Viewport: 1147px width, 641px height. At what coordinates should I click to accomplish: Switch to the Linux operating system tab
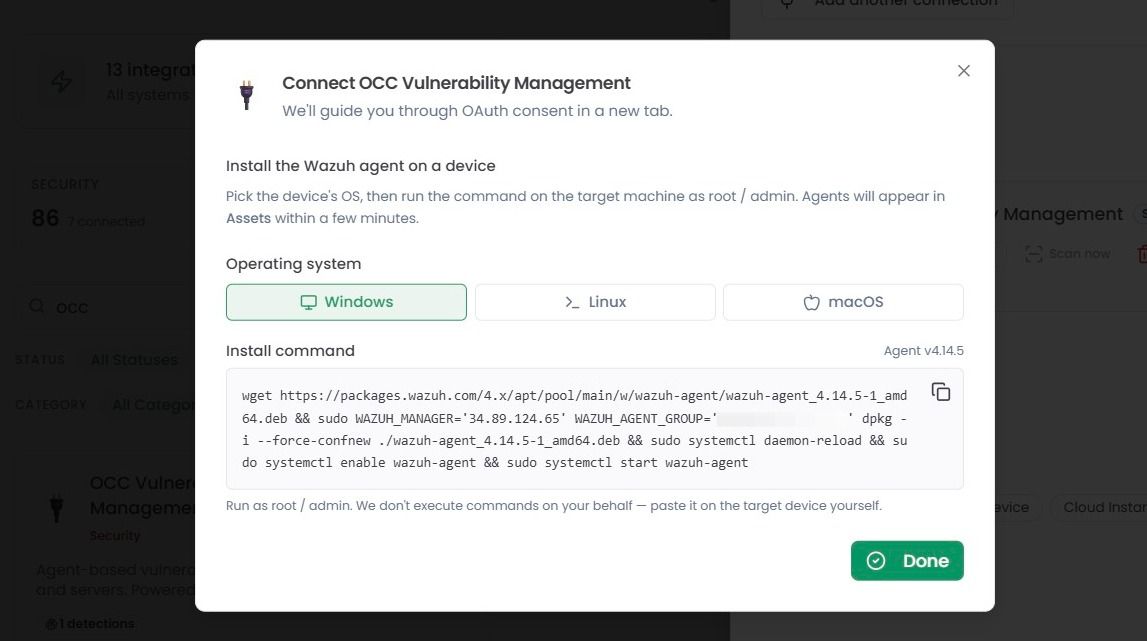pos(595,302)
